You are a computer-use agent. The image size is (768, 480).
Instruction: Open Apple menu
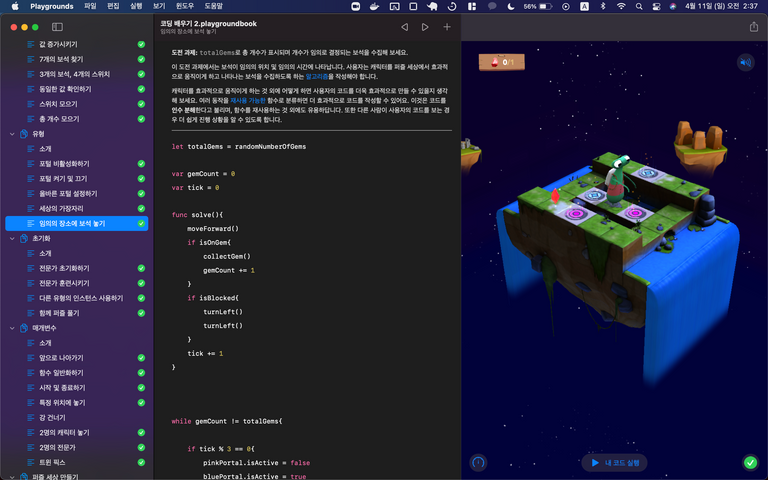click(15, 6)
